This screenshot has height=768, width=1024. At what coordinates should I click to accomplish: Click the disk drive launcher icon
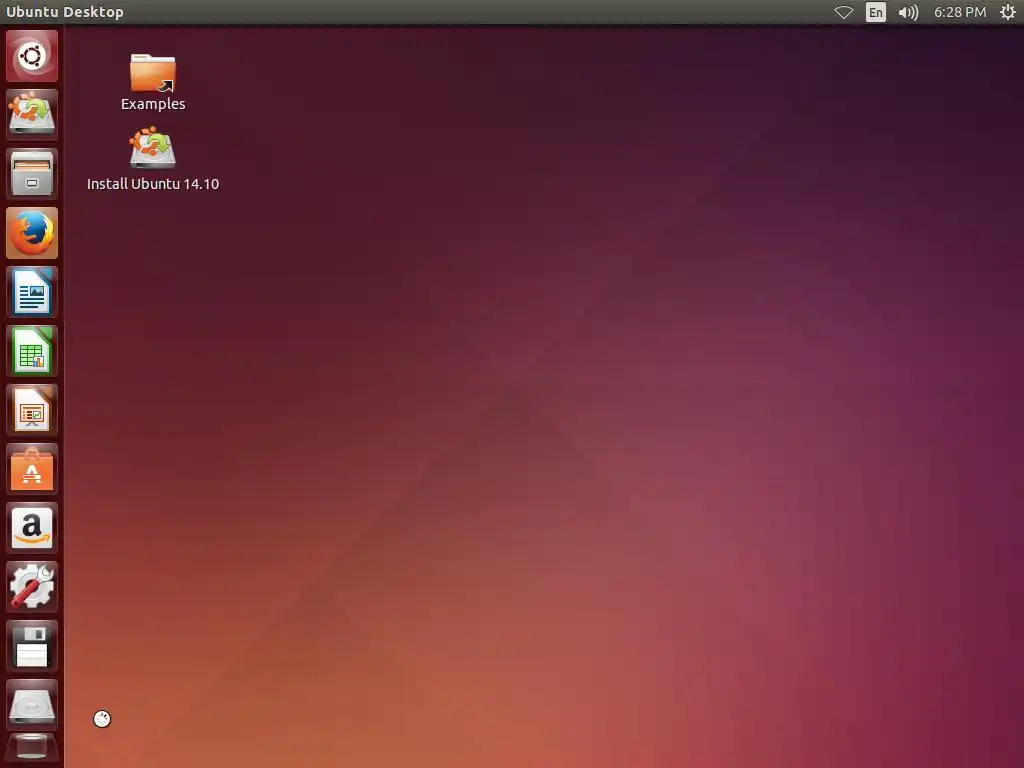32,705
